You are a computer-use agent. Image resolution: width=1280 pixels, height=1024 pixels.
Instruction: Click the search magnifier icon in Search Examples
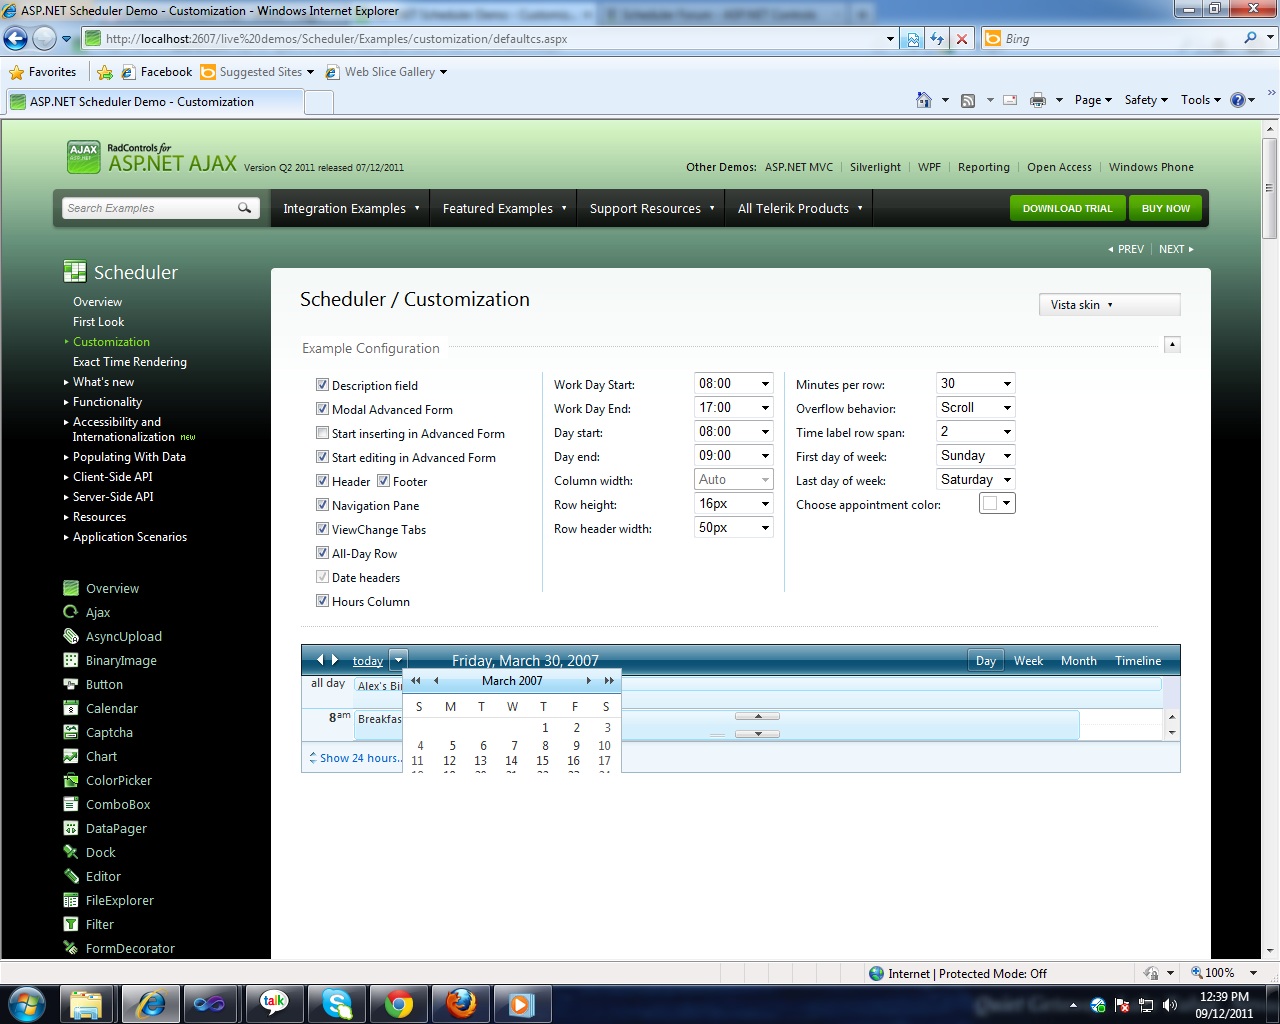pyautogui.click(x=244, y=208)
